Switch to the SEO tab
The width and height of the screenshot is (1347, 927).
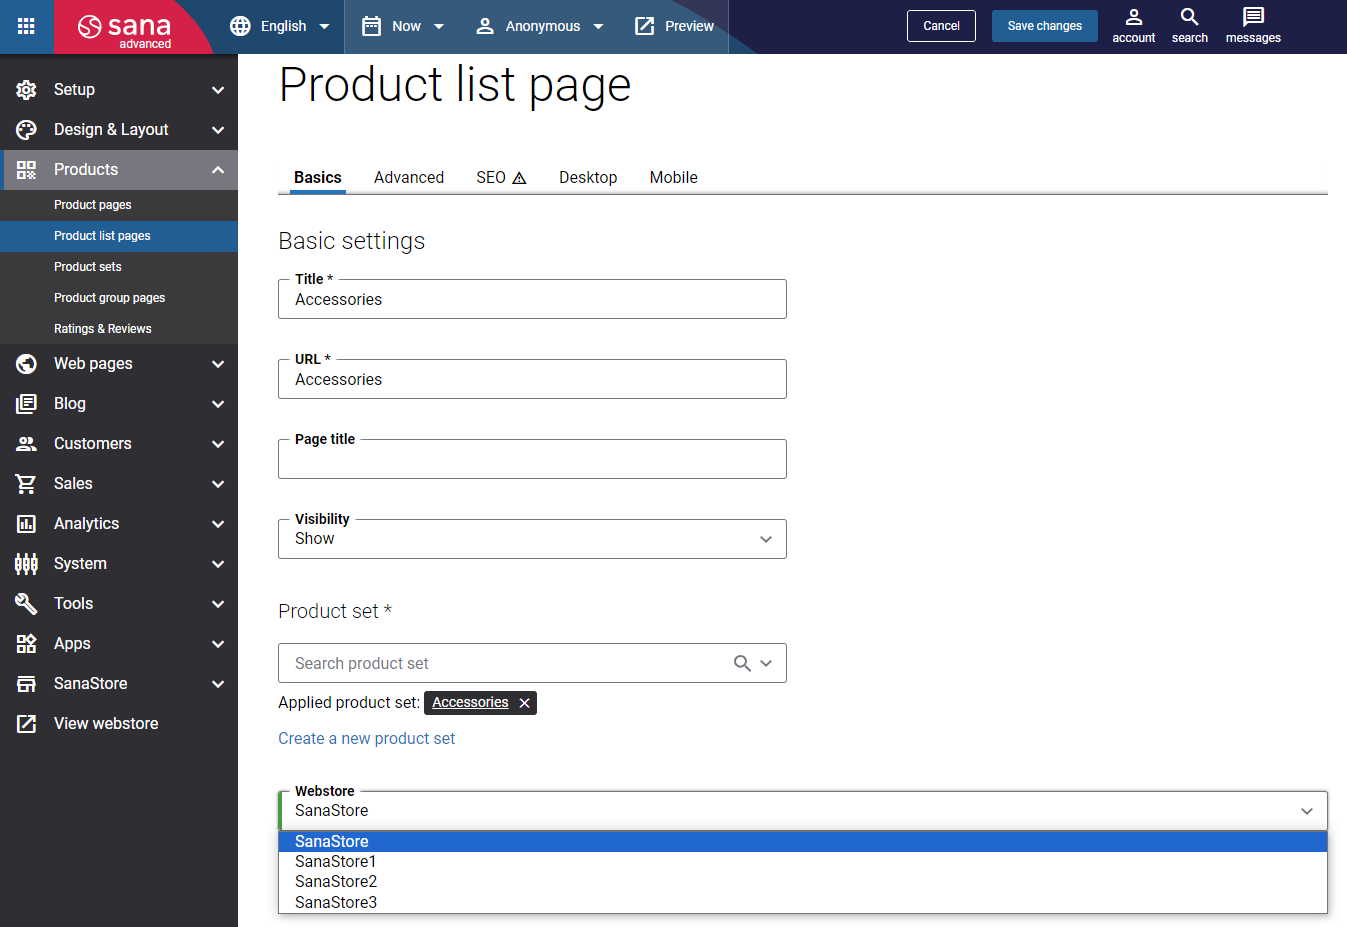point(501,177)
